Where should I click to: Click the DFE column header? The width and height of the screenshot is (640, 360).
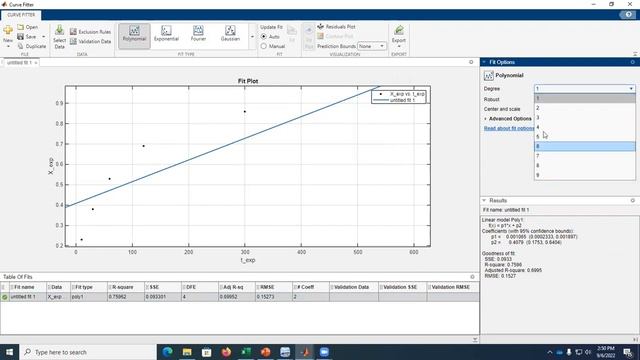click(200, 287)
